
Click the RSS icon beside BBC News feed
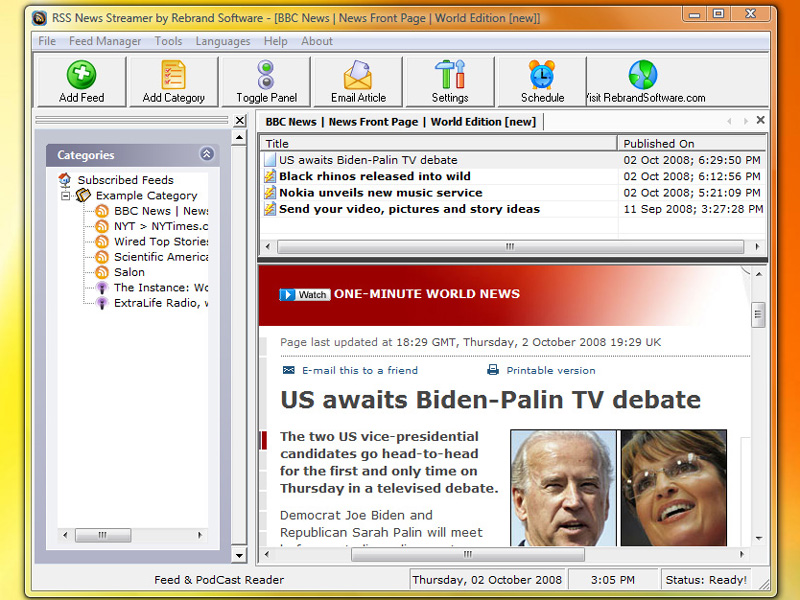pos(102,211)
